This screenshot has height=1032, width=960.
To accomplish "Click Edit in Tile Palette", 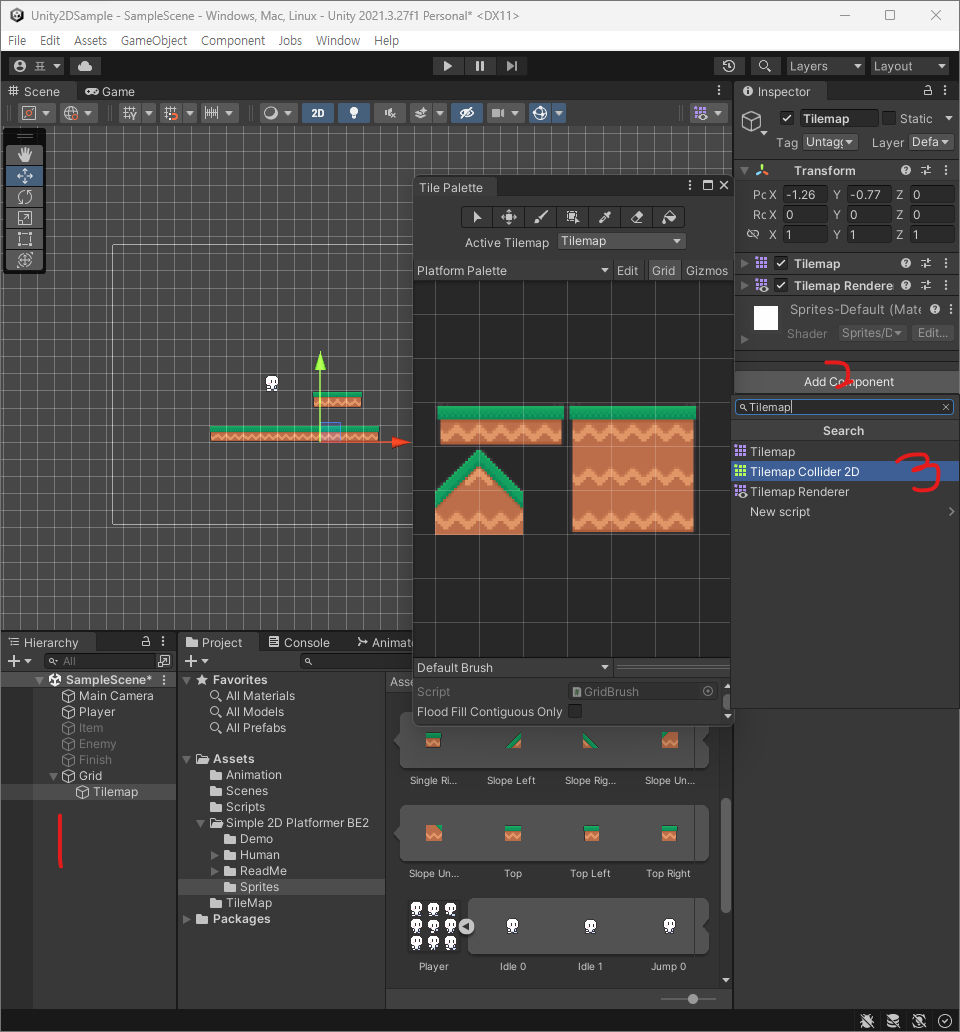I will (x=627, y=271).
